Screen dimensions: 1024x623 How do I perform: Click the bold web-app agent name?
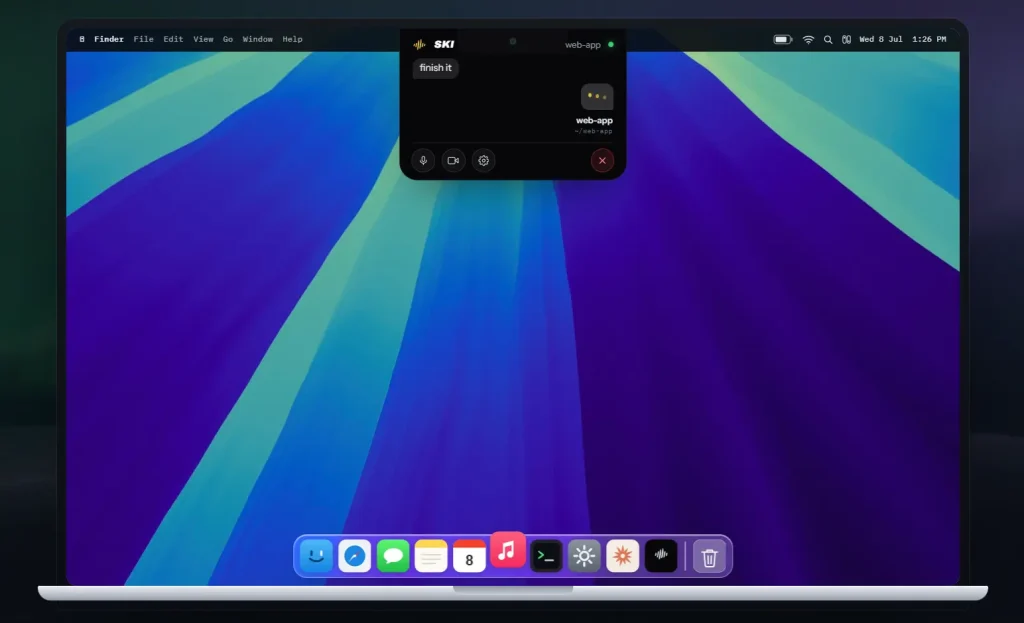[x=594, y=121]
